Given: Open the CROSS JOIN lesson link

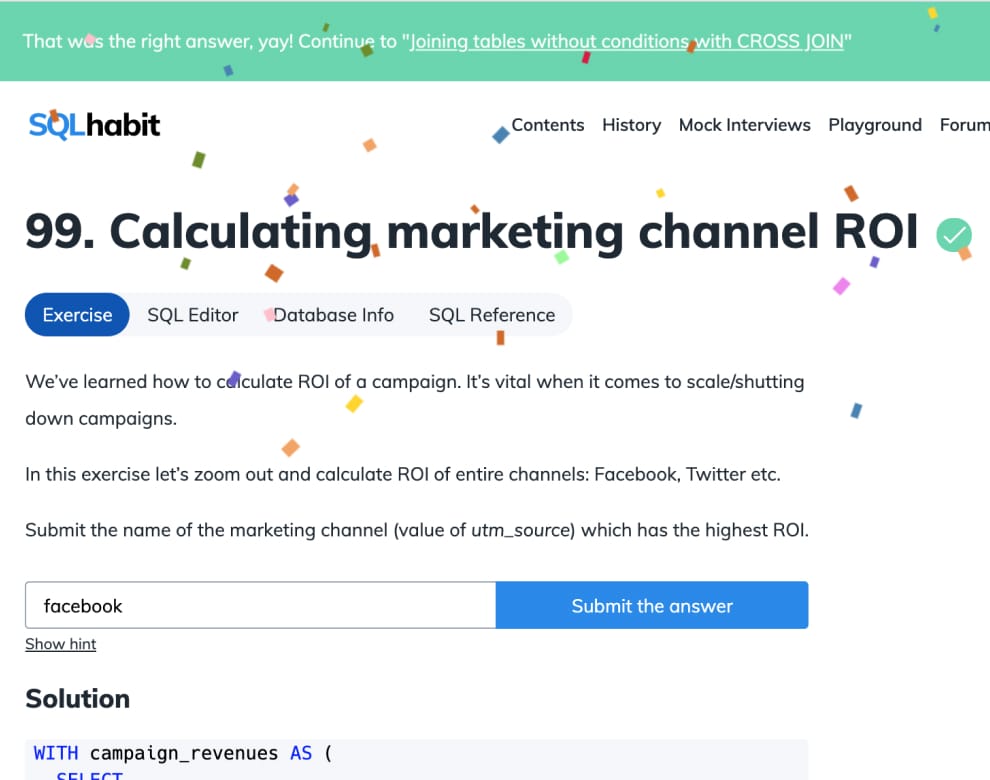Looking at the screenshot, I should click(627, 42).
